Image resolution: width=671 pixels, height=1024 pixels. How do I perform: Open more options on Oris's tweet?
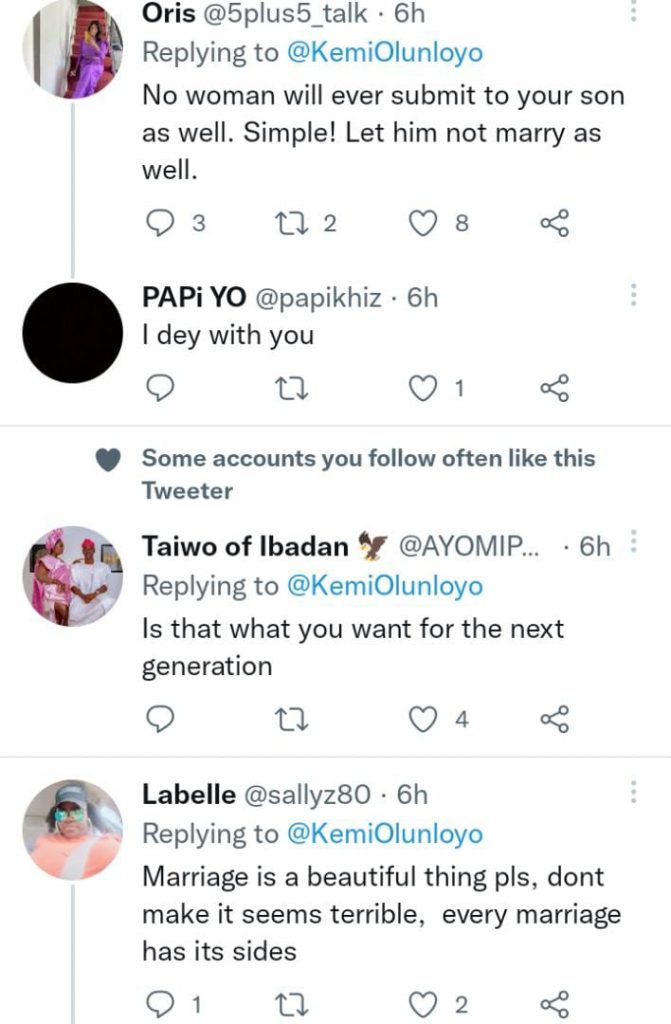pos(633,12)
